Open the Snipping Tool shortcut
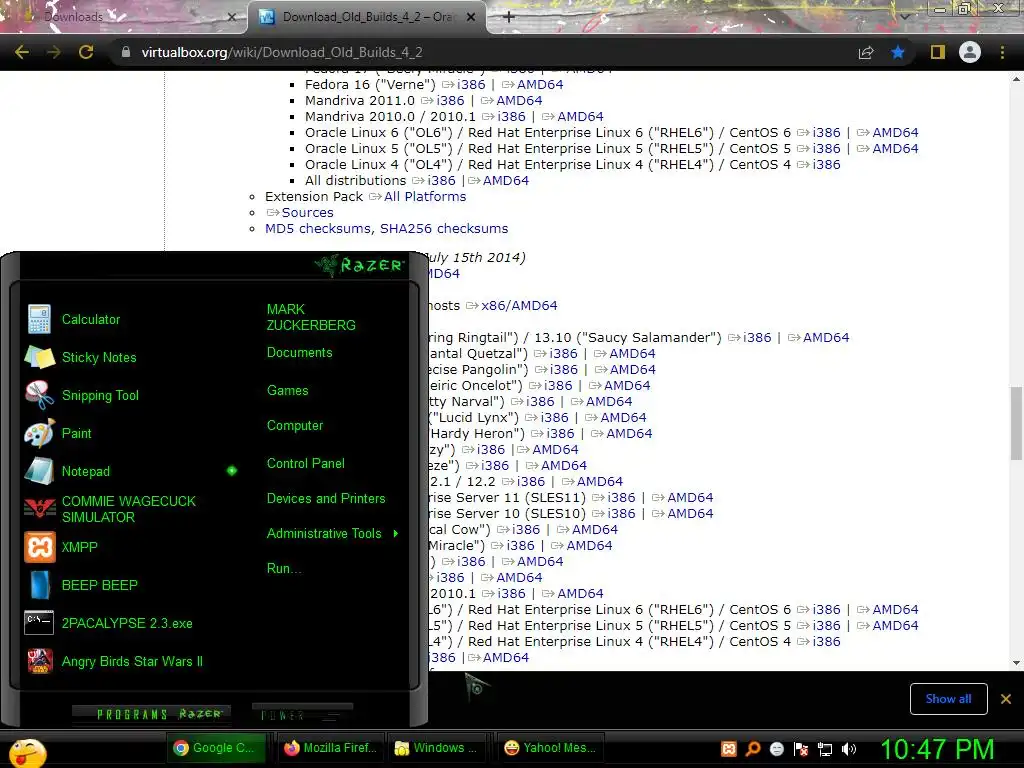 tap(82, 395)
